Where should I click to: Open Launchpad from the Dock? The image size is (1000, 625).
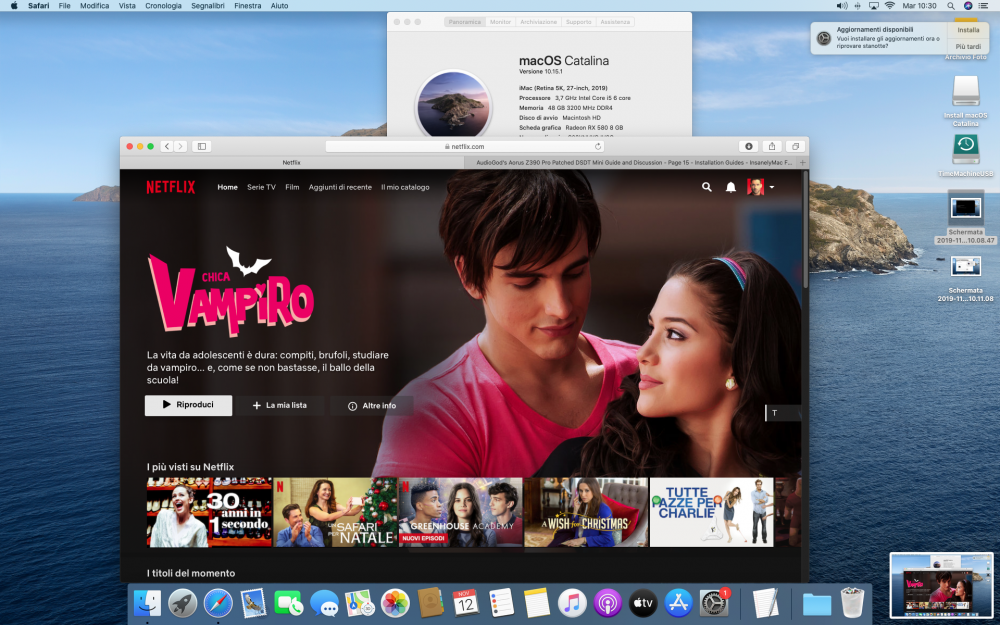pyautogui.click(x=182, y=602)
